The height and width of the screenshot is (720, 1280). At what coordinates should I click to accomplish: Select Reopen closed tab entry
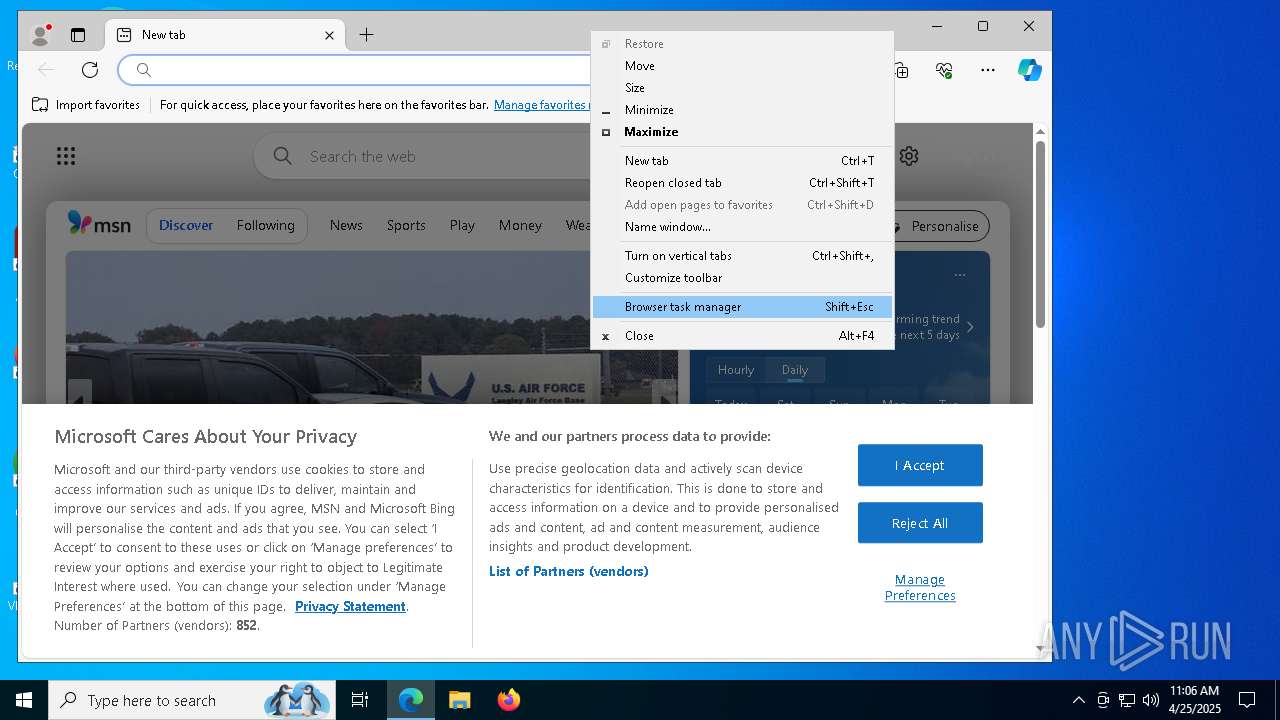click(x=742, y=183)
